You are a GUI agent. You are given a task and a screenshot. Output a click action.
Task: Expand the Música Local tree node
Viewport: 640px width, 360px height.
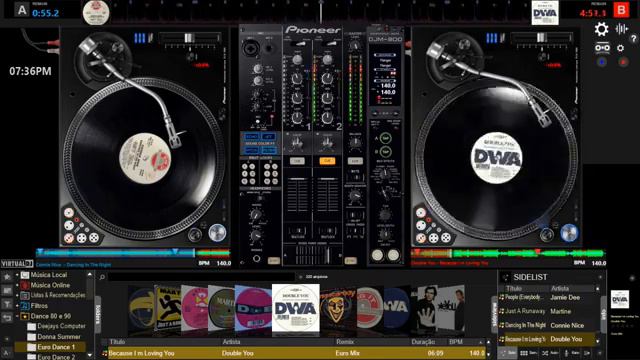coord(17,275)
